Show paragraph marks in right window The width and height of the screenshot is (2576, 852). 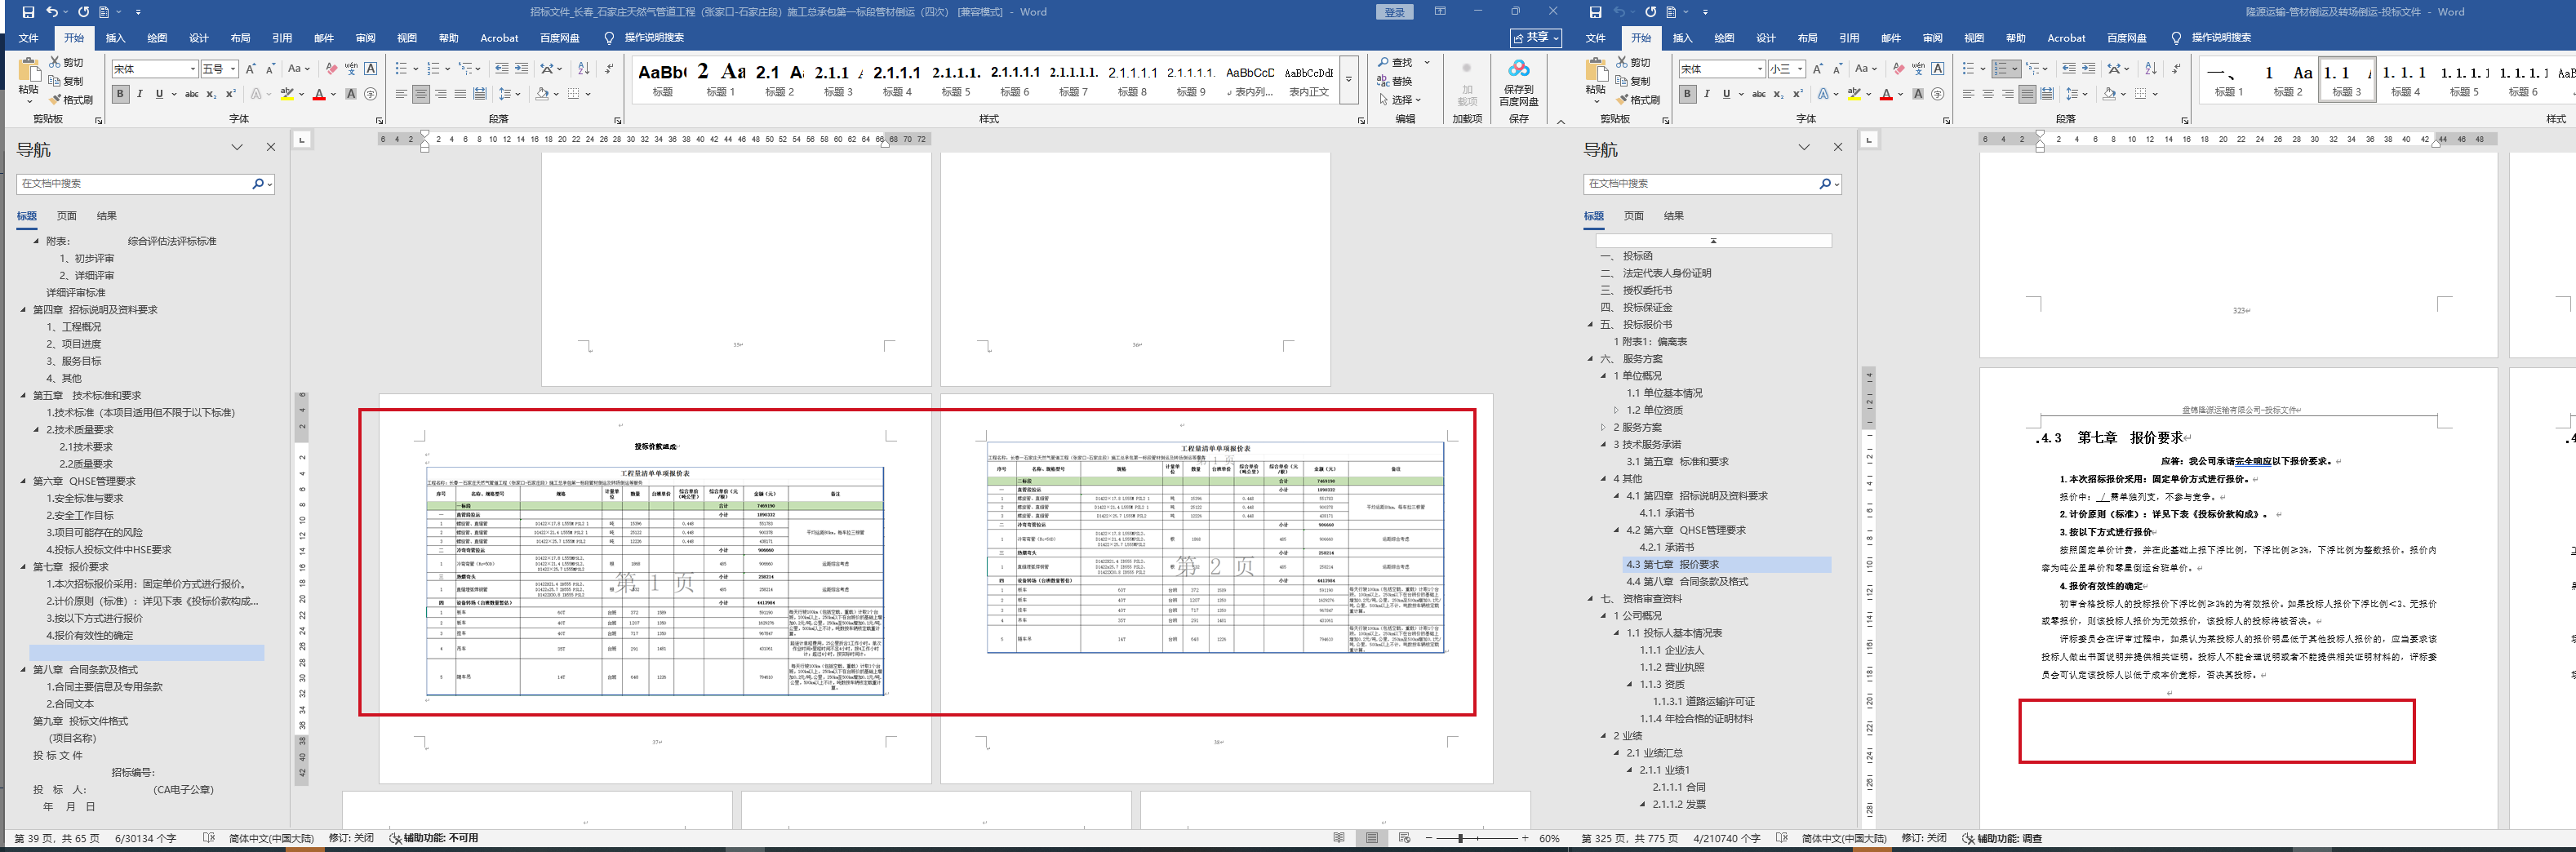[2177, 69]
